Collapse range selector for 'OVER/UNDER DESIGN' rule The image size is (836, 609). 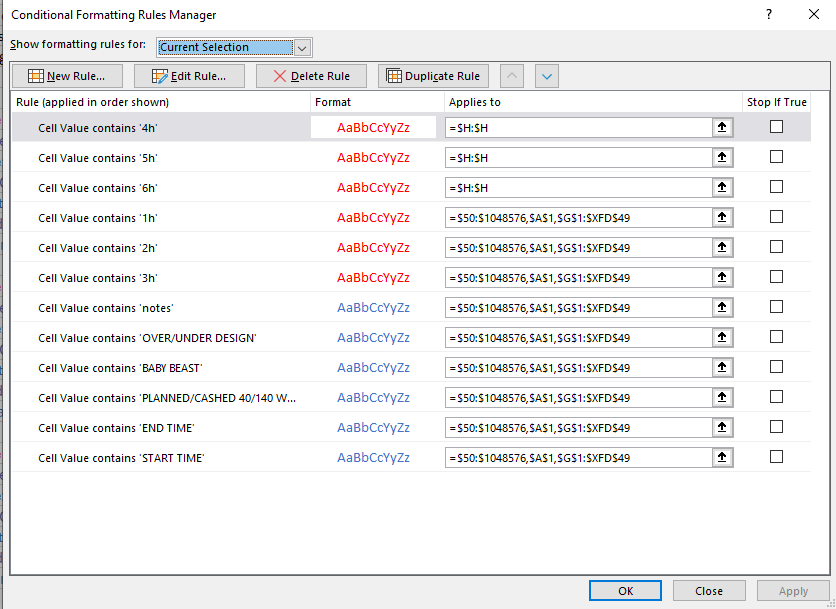click(722, 338)
